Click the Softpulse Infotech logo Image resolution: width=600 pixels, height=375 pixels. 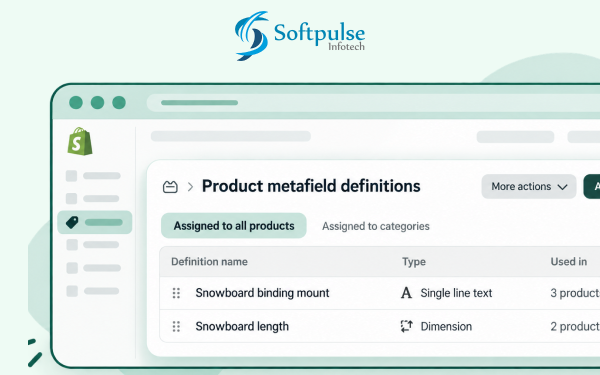coord(300,36)
